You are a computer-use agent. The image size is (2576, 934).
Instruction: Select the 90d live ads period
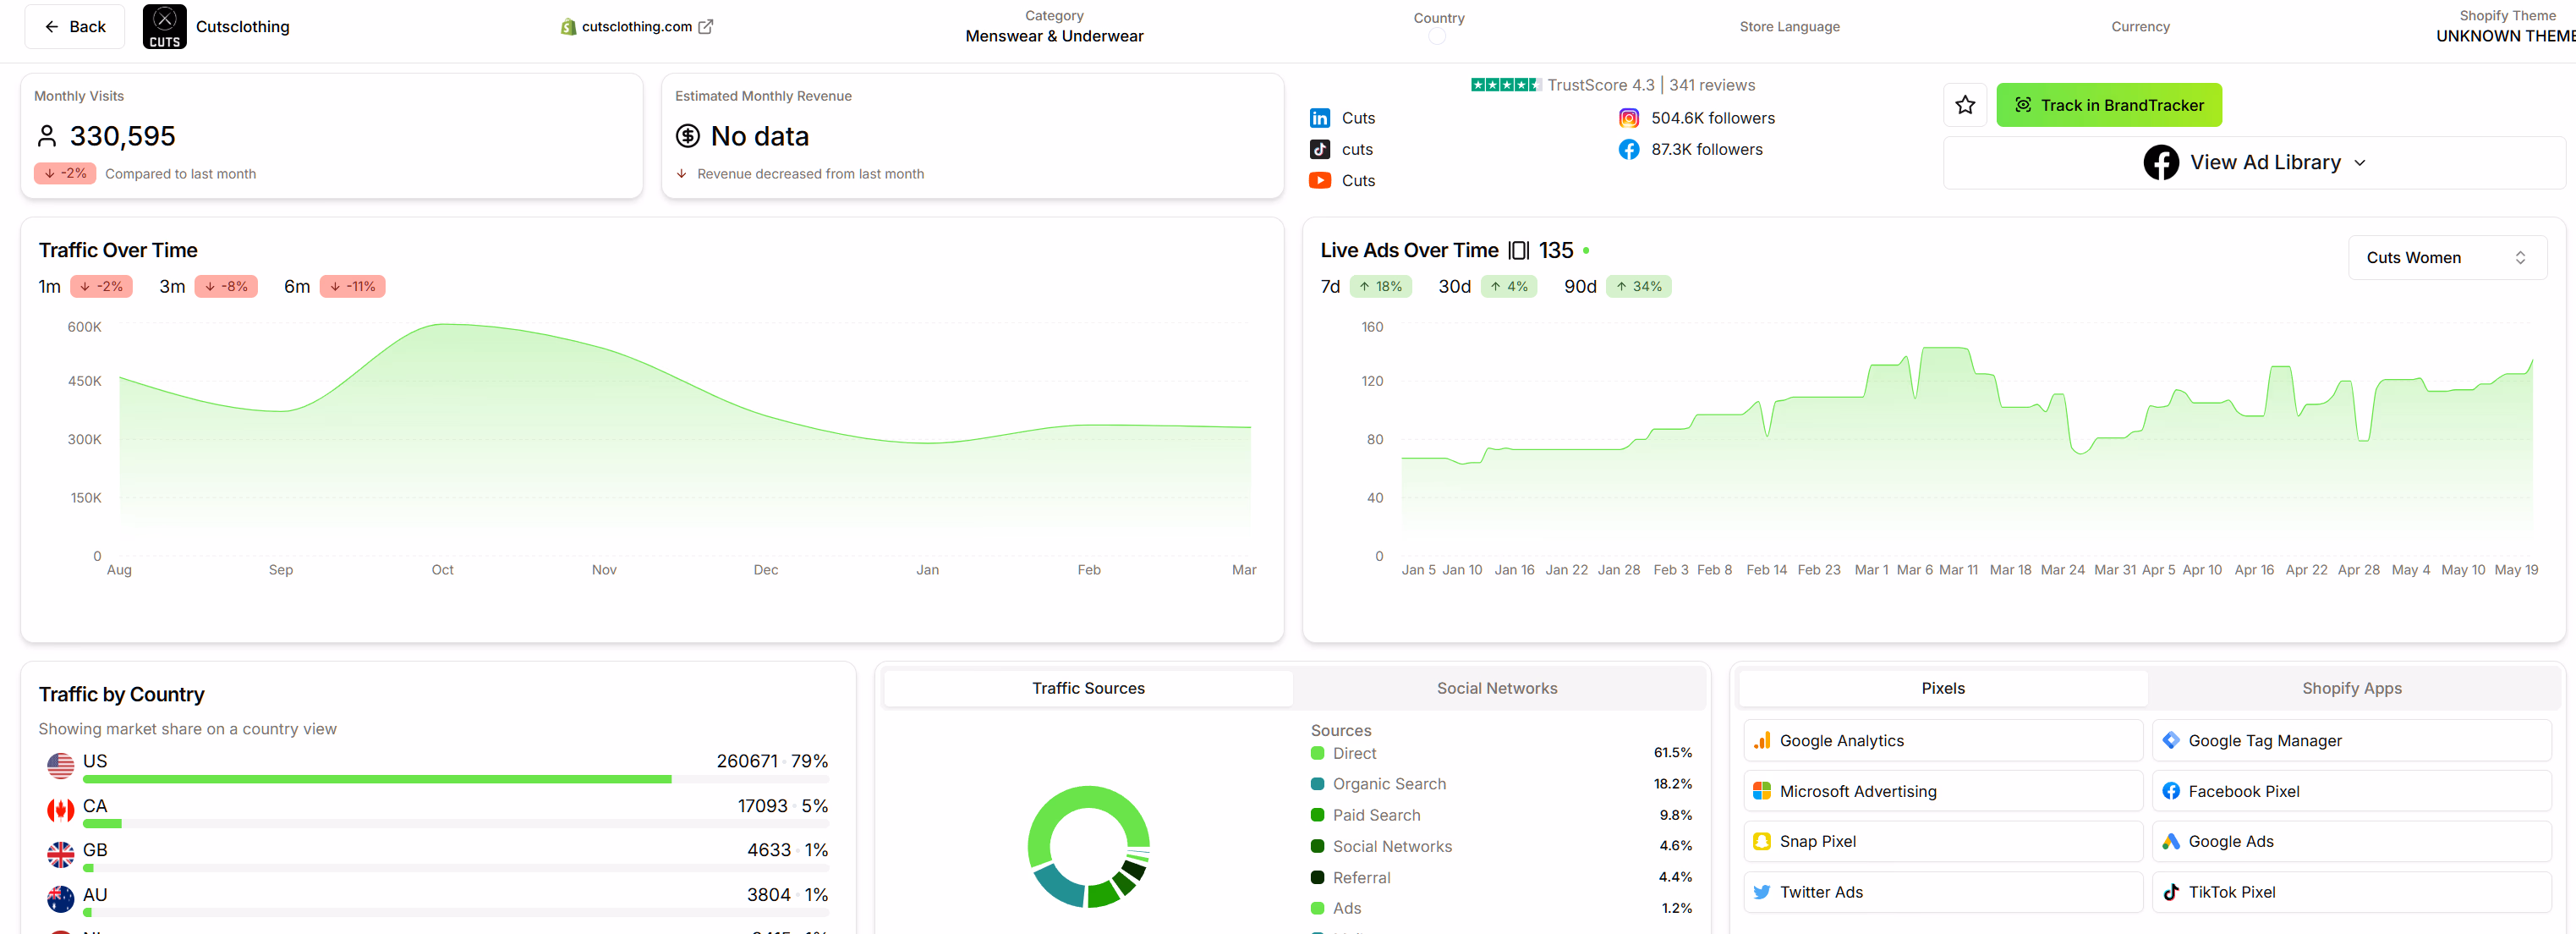tap(1617, 287)
